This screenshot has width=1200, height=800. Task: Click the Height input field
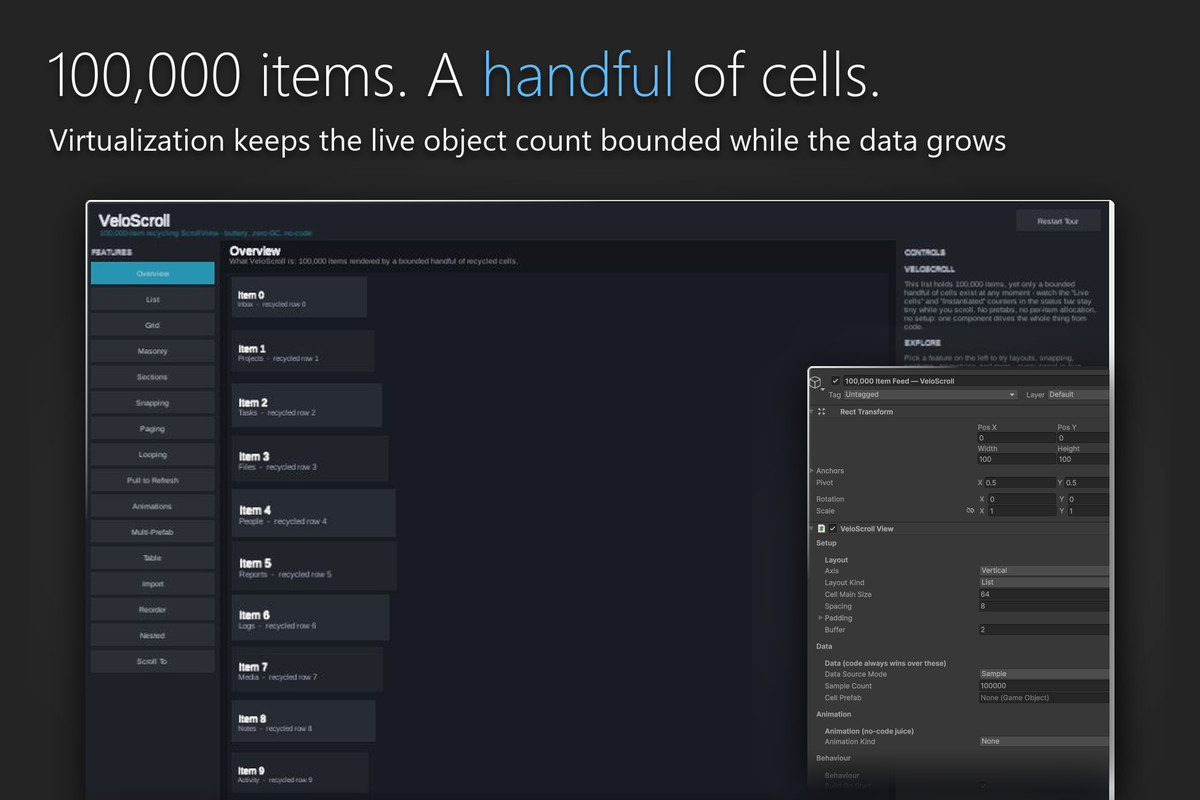1083,459
